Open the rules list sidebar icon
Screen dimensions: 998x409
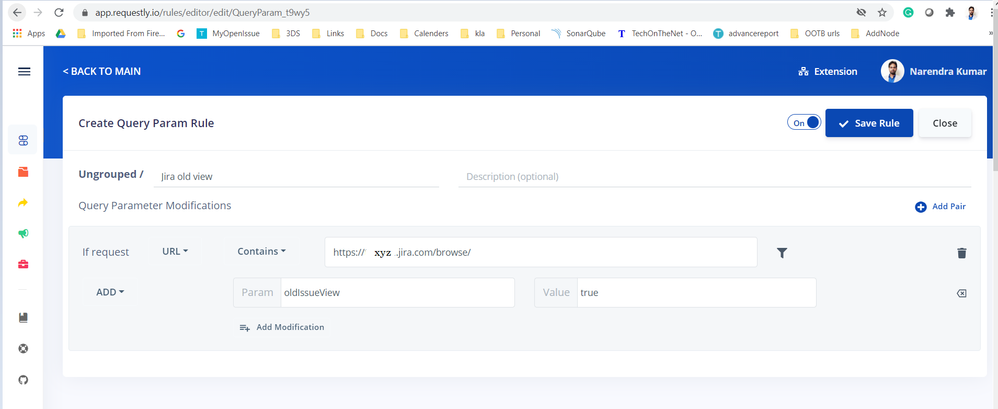click(x=23, y=140)
